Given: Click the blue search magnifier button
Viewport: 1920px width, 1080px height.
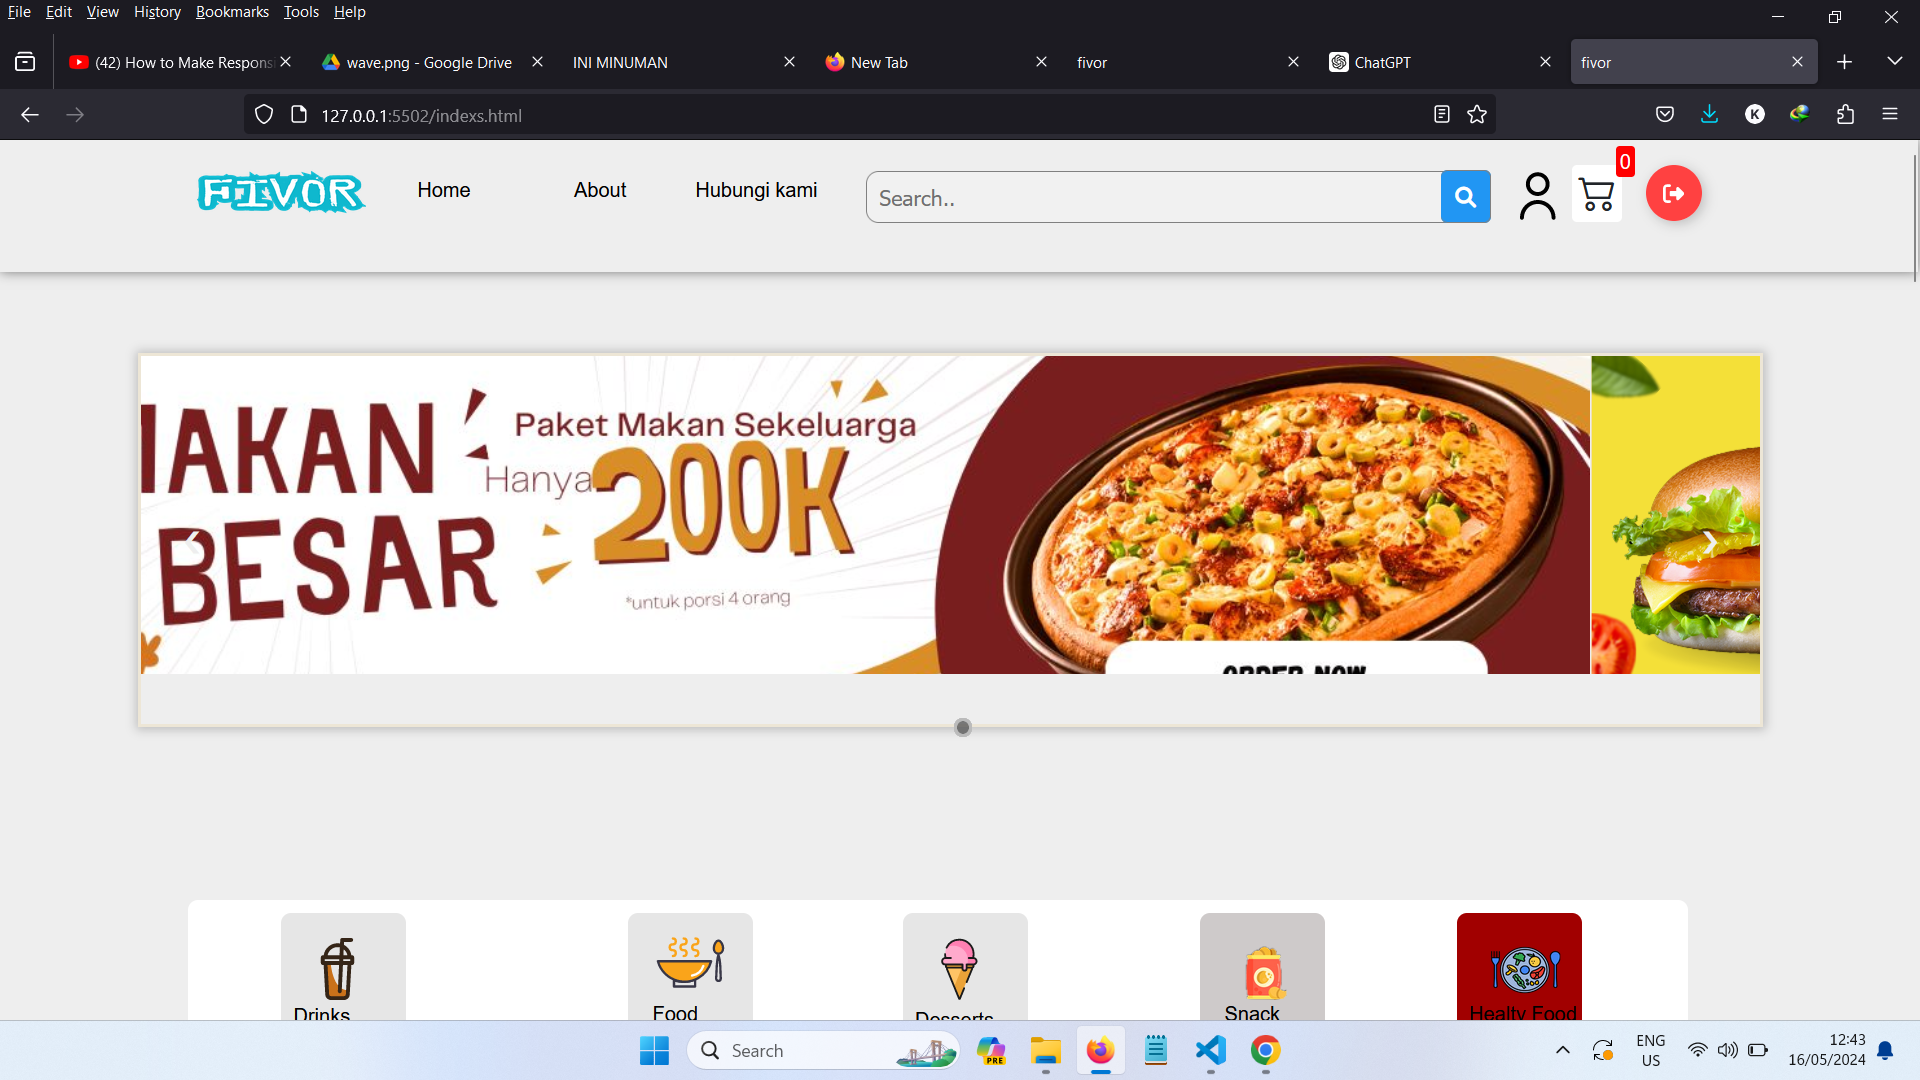Looking at the screenshot, I should point(1465,197).
